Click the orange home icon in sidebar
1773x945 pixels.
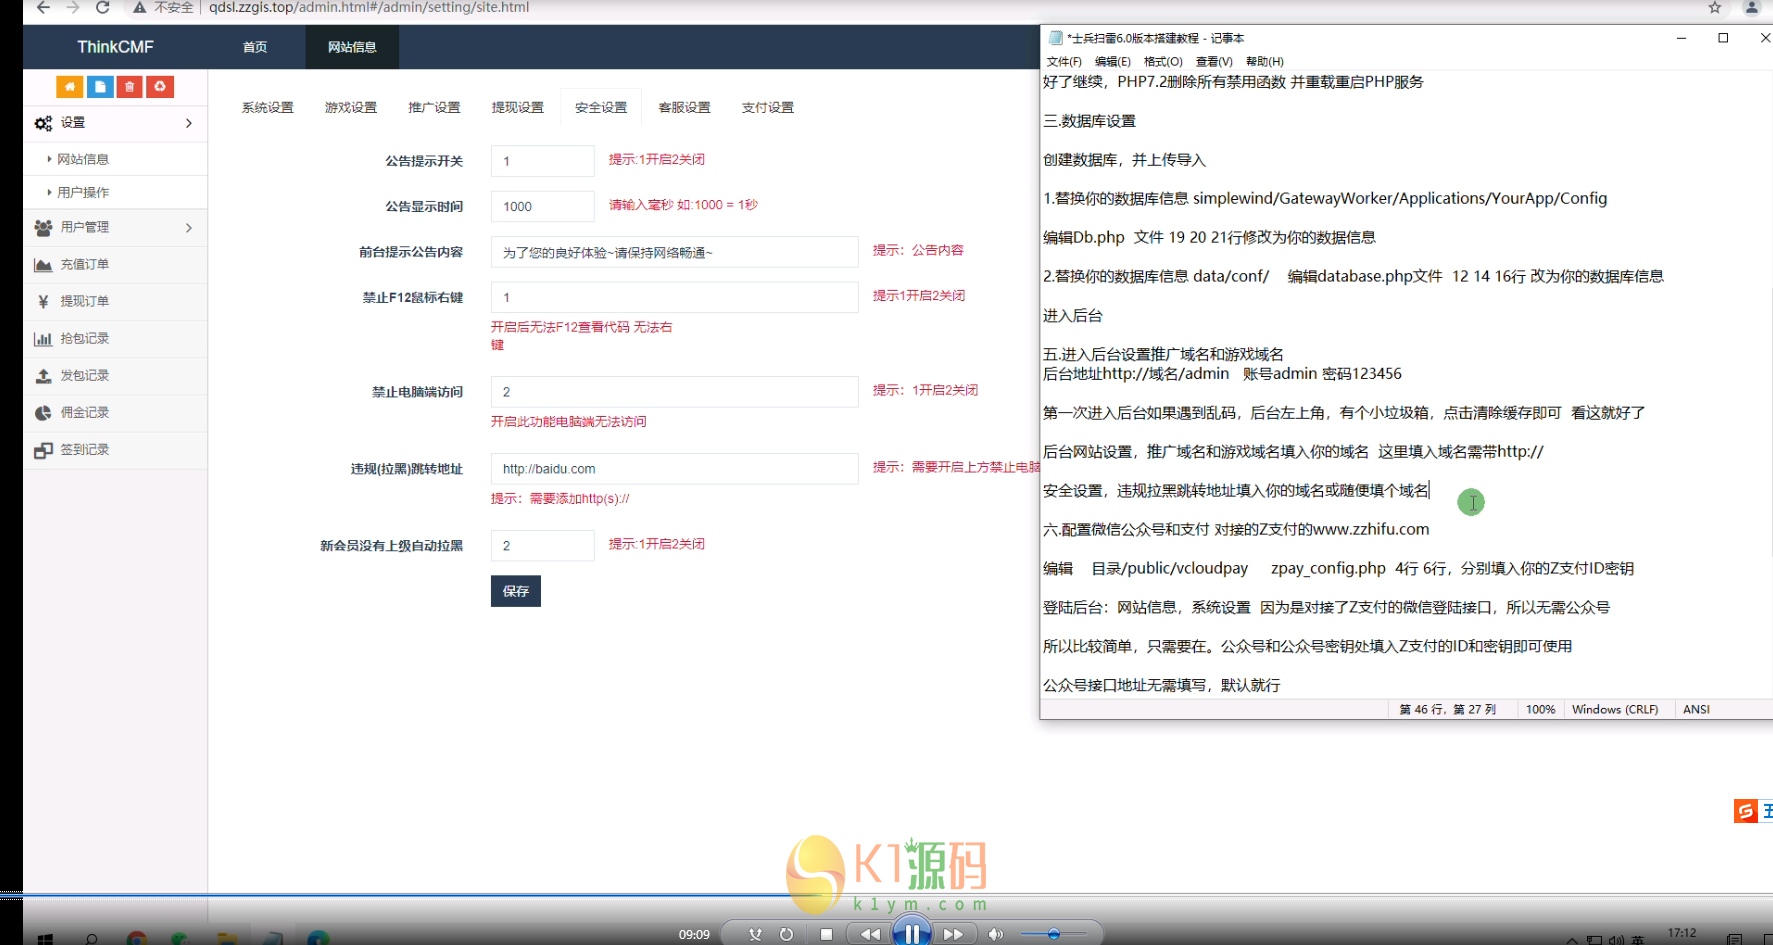[69, 87]
